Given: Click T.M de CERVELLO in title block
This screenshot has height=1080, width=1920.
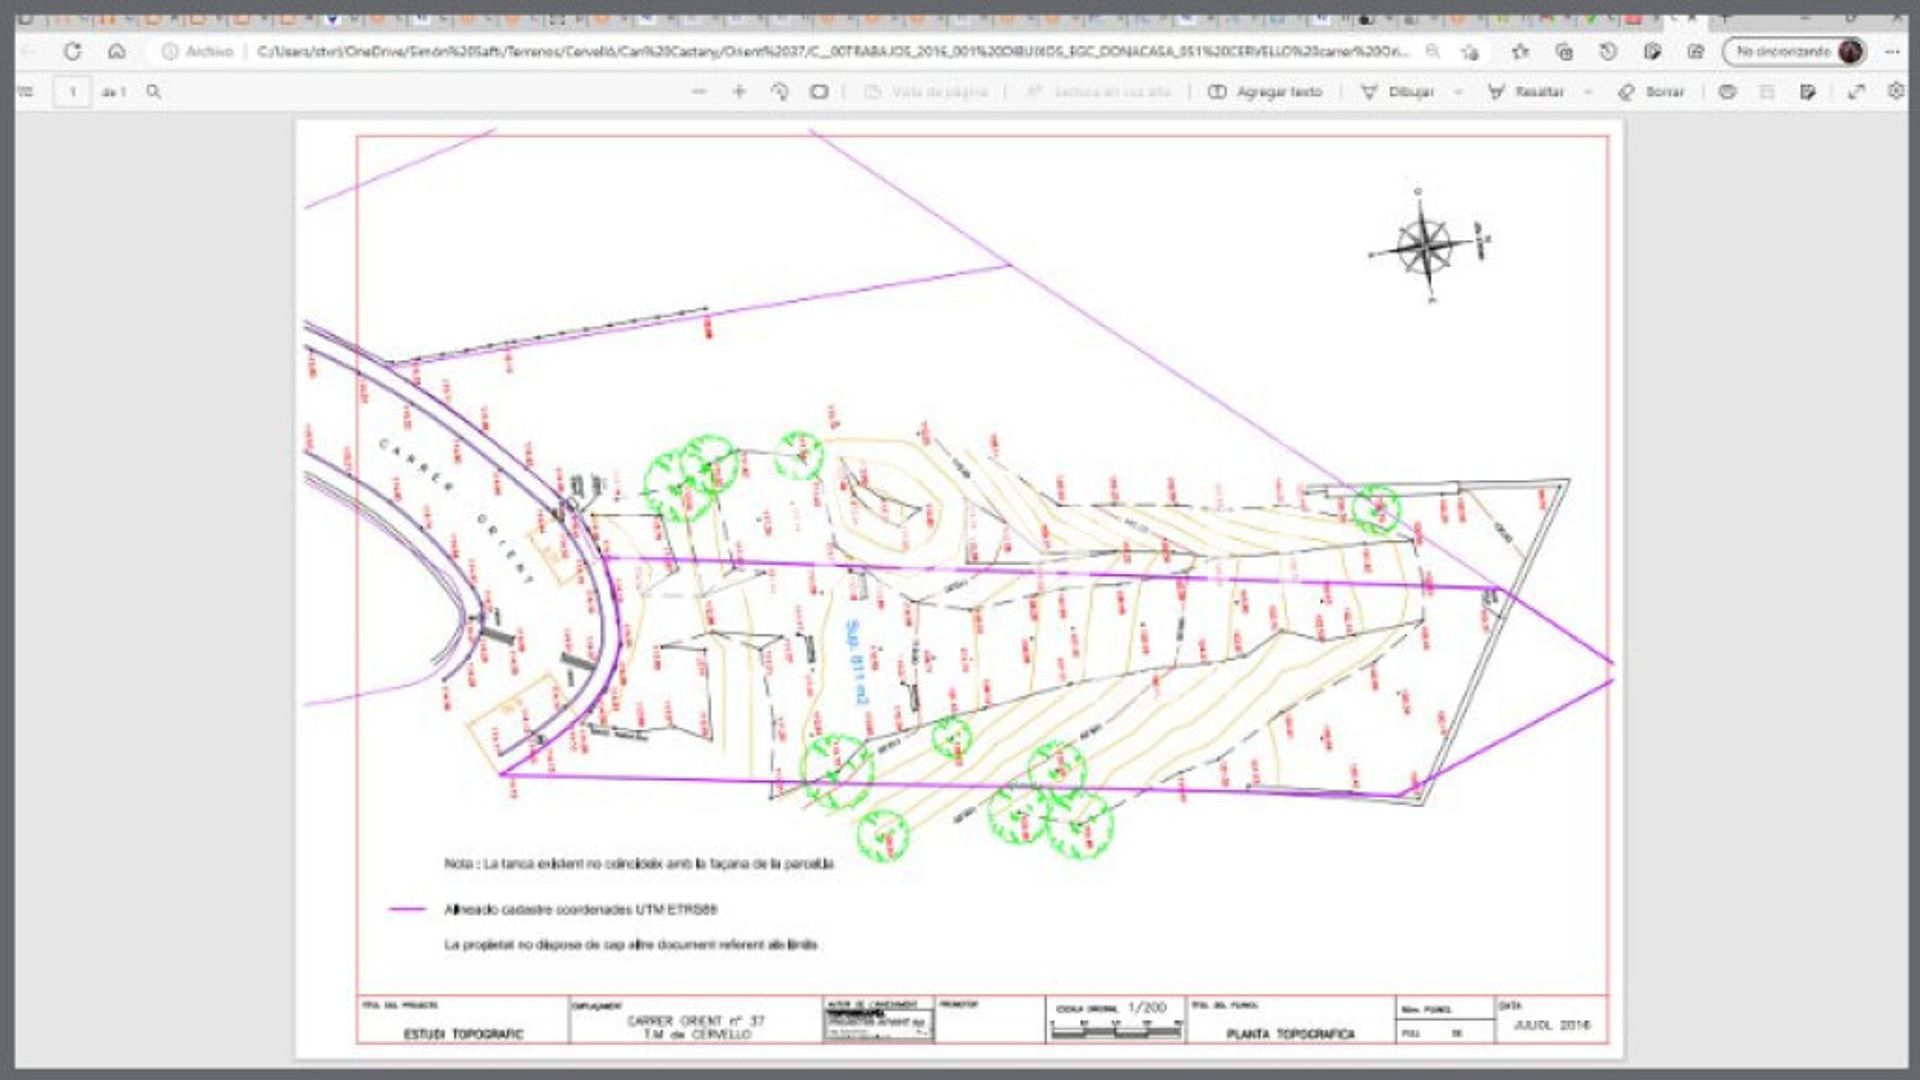Looking at the screenshot, I should tap(696, 1033).
